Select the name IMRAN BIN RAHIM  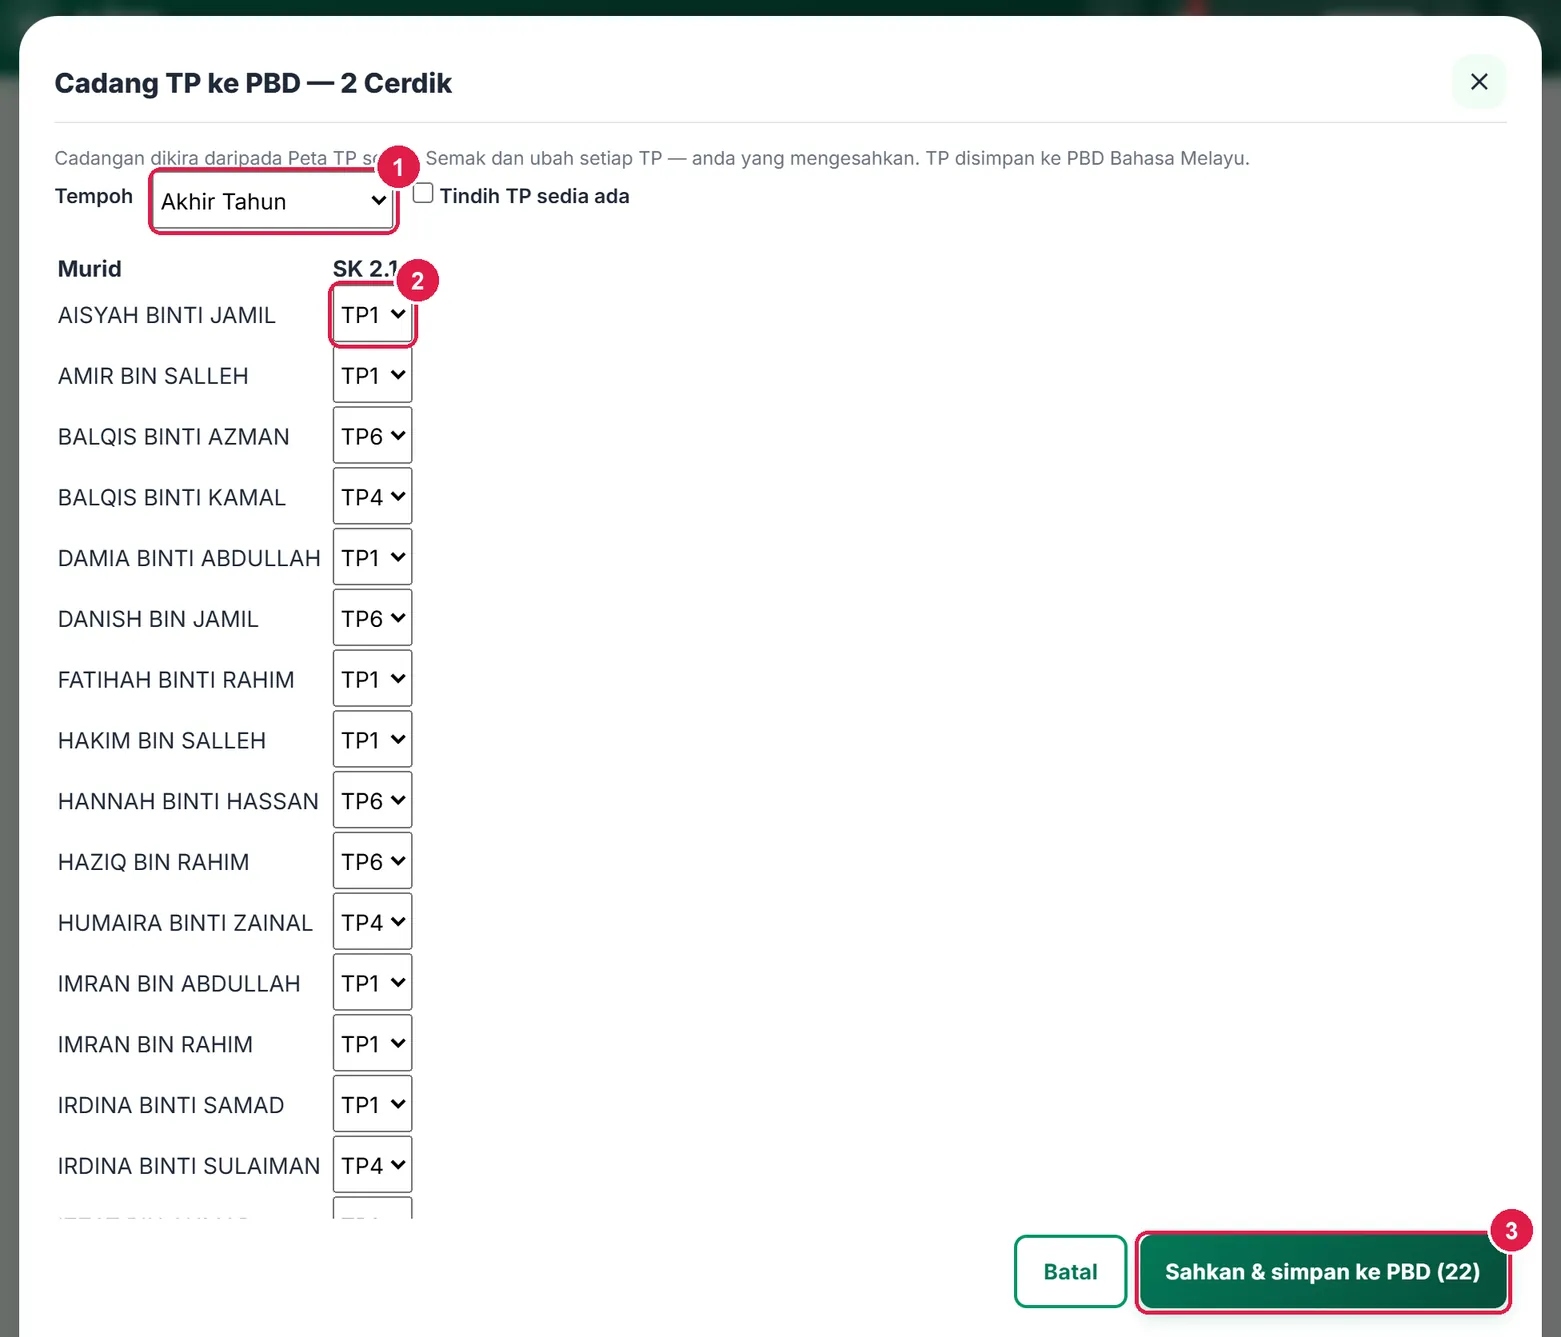pyautogui.click(x=155, y=1044)
